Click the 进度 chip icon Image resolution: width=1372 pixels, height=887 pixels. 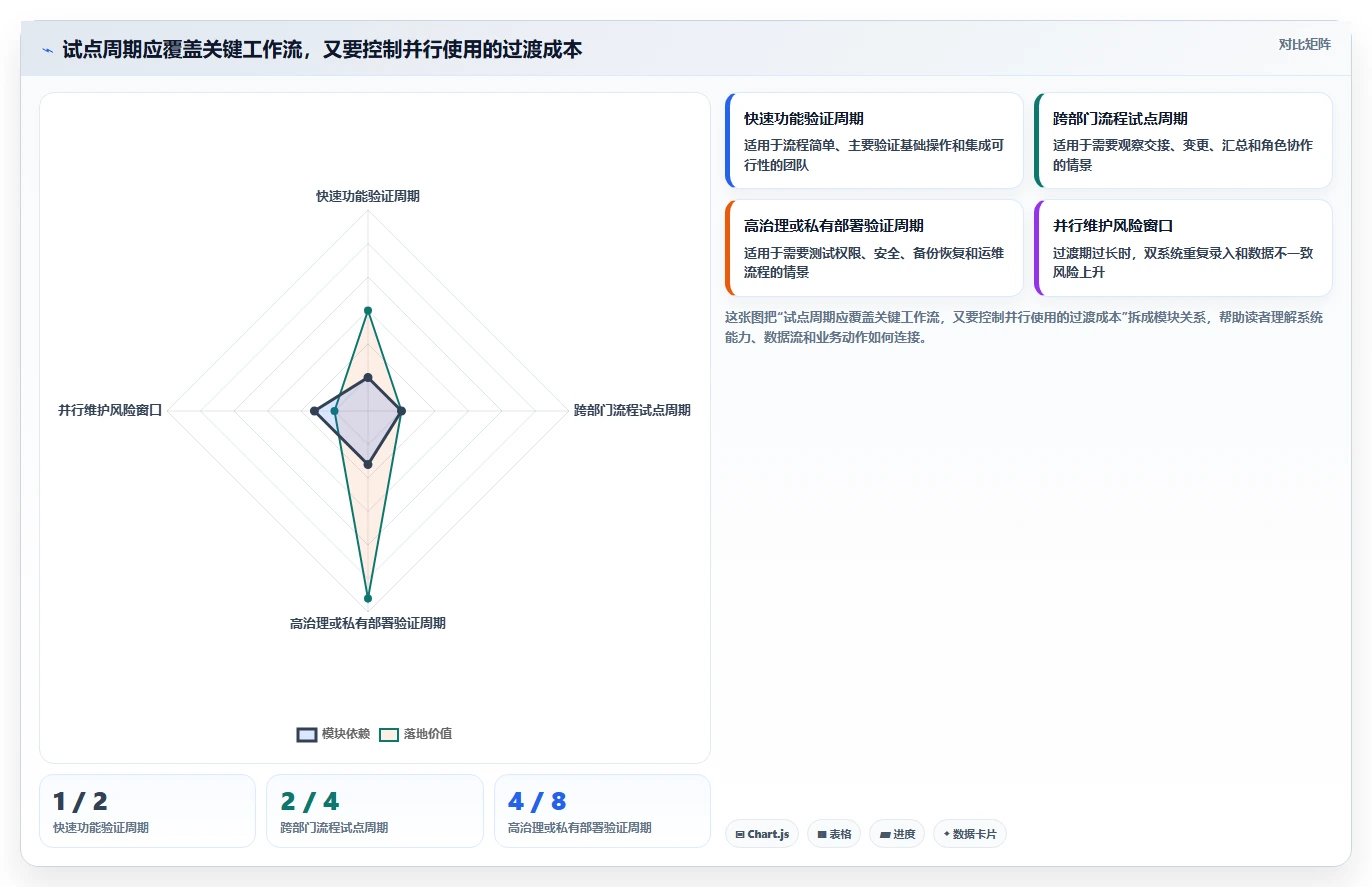(x=885, y=834)
